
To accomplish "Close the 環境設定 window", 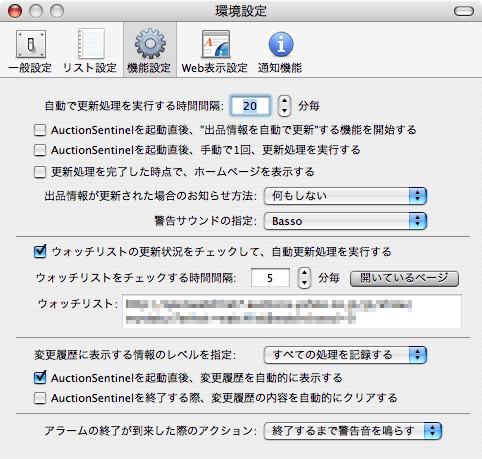I will coord(15,11).
